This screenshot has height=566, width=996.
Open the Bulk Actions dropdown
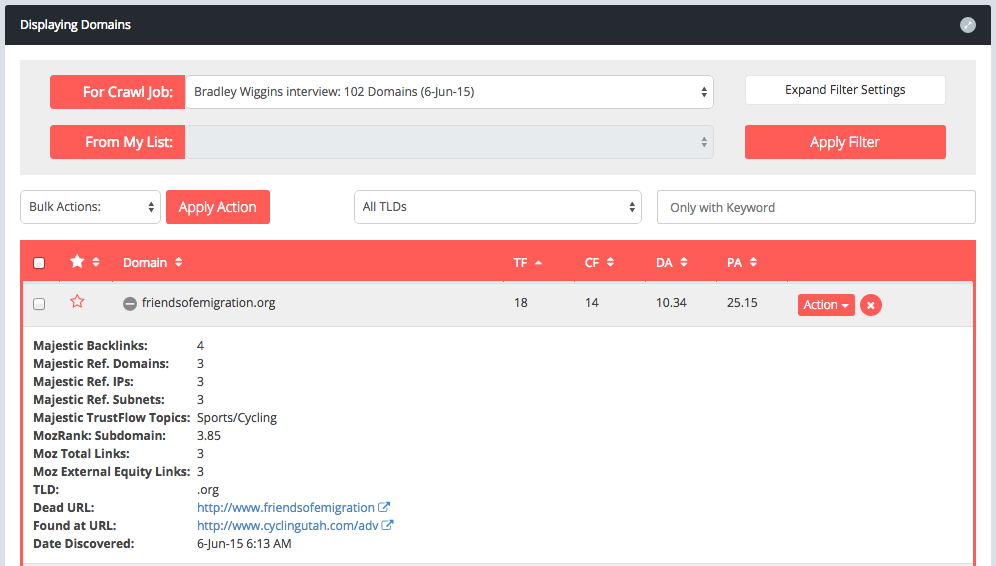click(90, 207)
